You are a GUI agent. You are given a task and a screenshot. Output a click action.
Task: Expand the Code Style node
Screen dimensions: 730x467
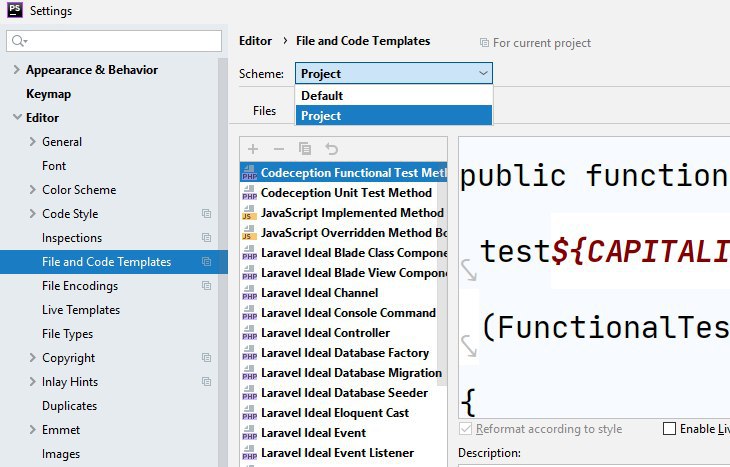(x=32, y=214)
